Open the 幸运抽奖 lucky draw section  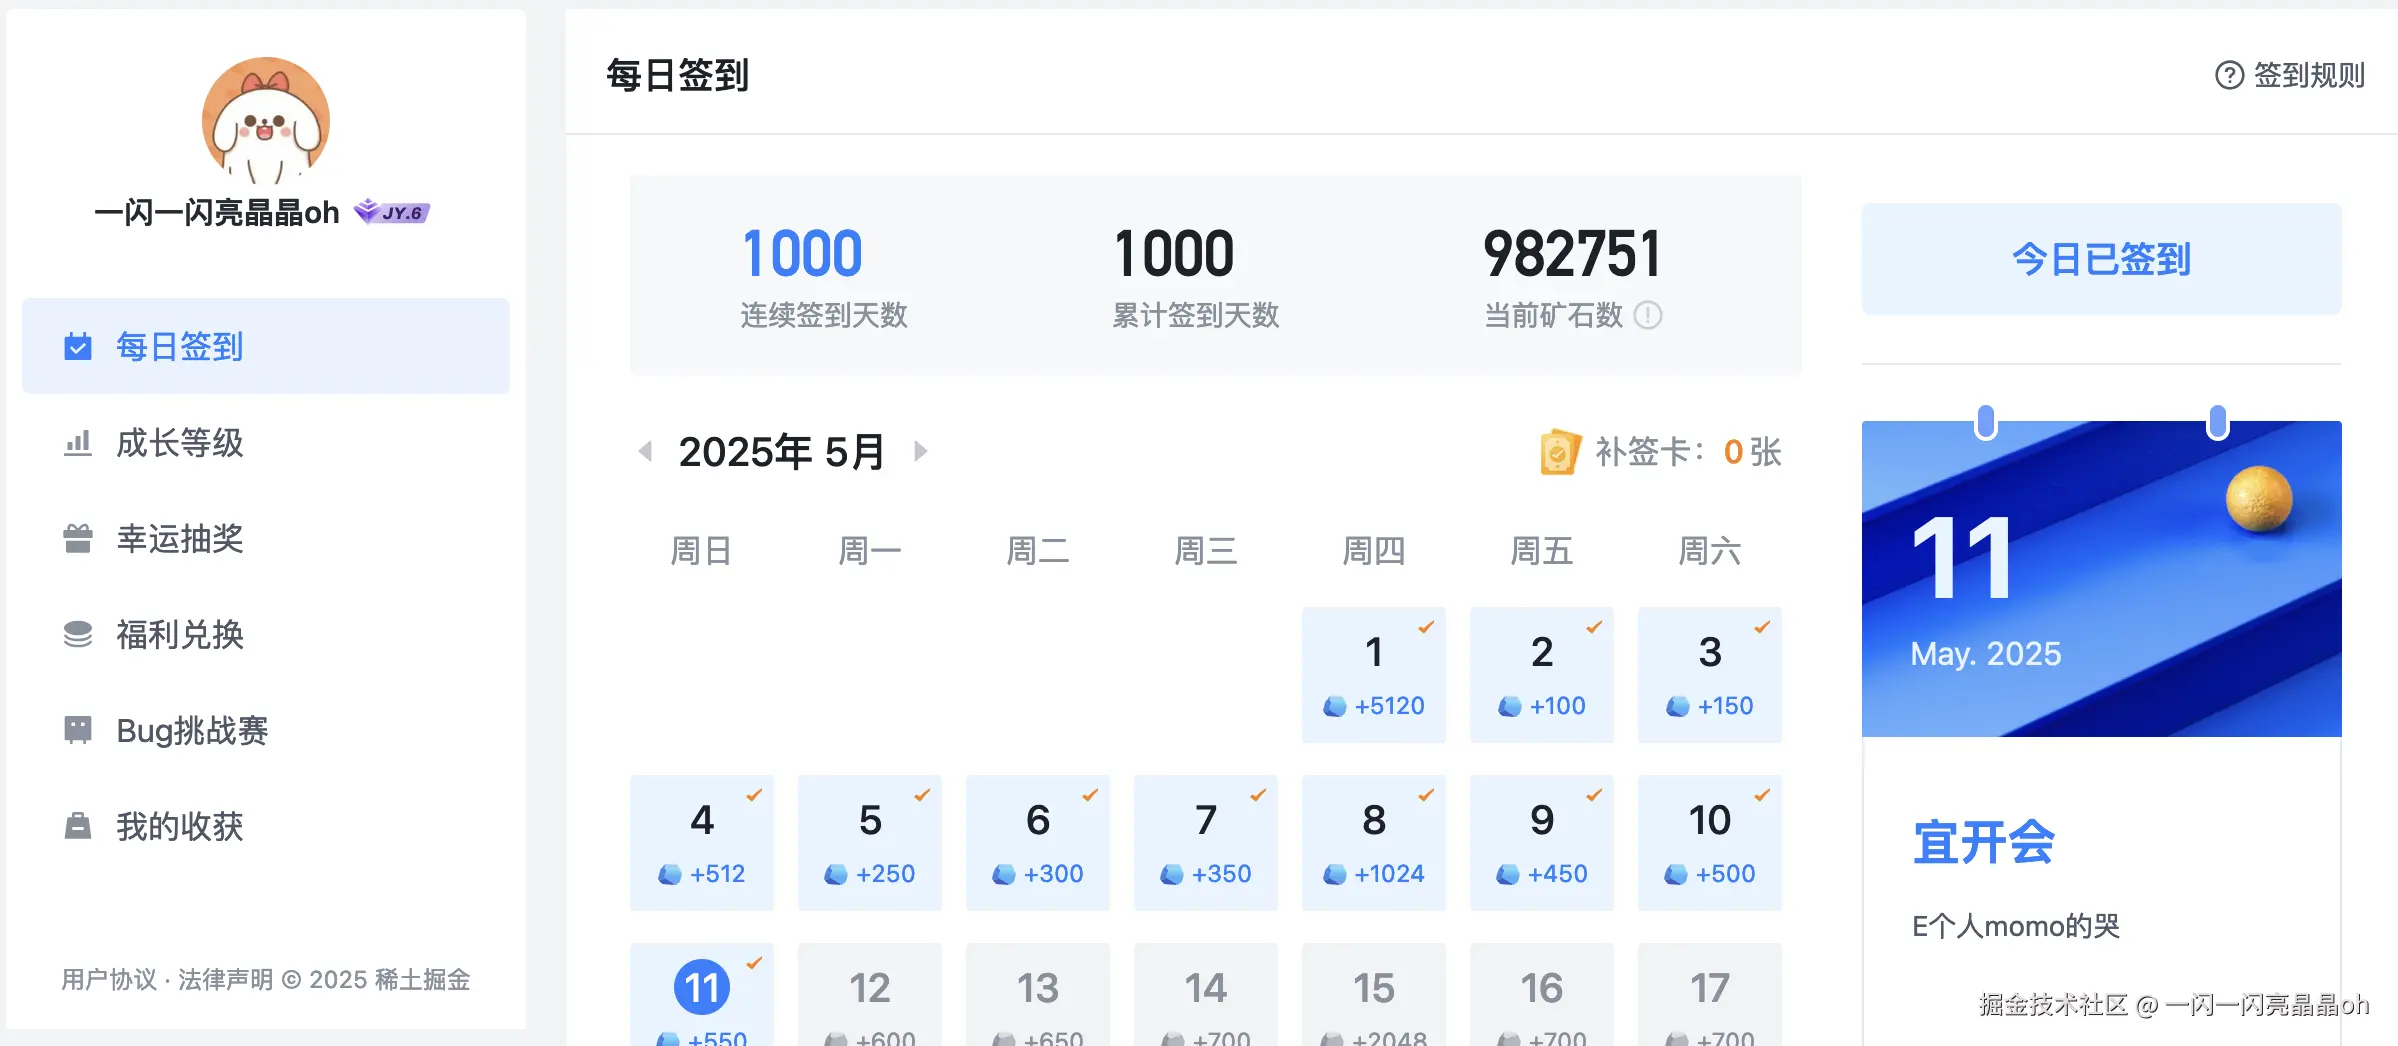180,540
